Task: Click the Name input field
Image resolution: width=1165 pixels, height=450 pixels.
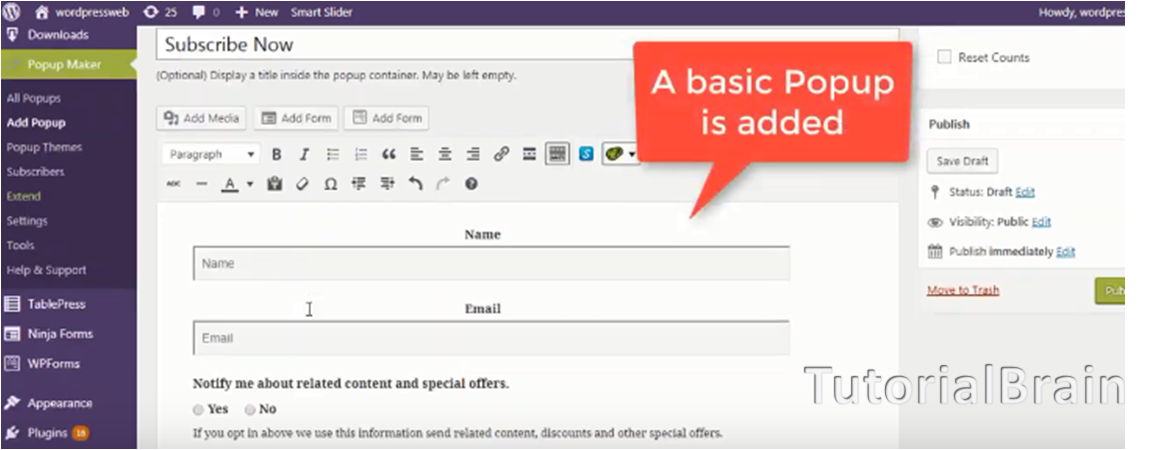Action: (491, 264)
